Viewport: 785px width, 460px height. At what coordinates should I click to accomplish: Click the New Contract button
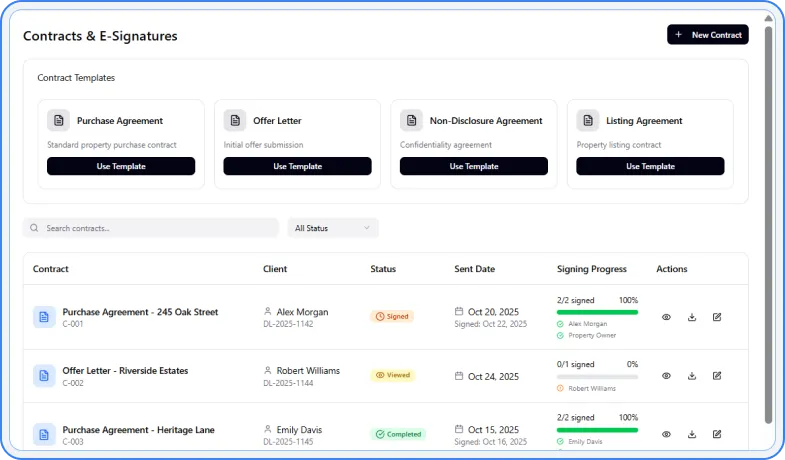pyautogui.click(x=707, y=35)
